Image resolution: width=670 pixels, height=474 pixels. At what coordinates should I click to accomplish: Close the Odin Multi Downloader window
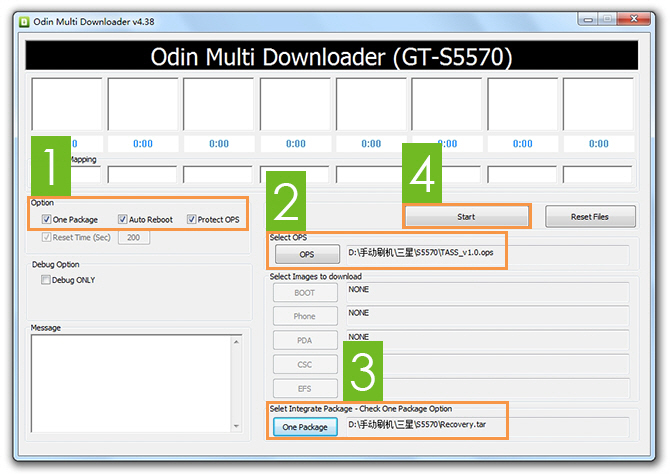[634, 19]
